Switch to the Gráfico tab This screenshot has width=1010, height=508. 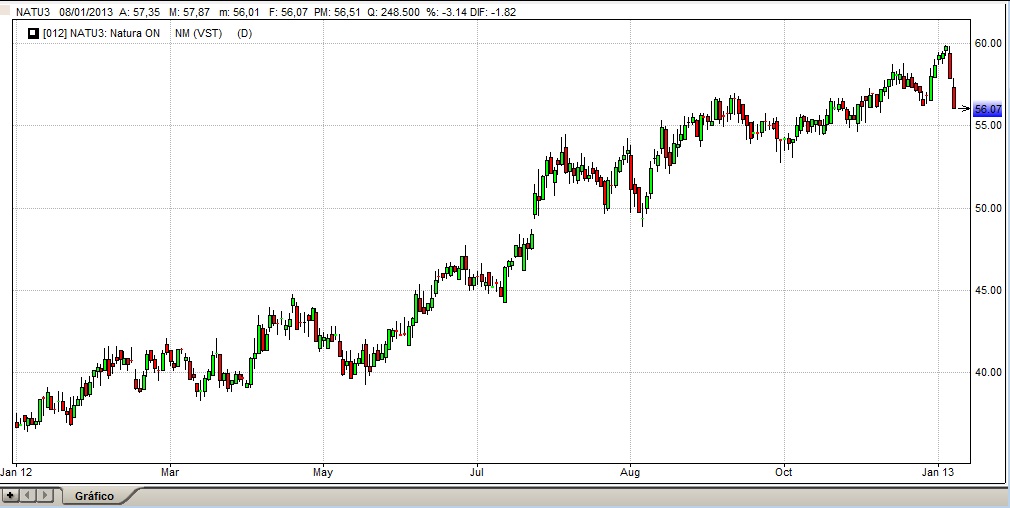(94, 496)
